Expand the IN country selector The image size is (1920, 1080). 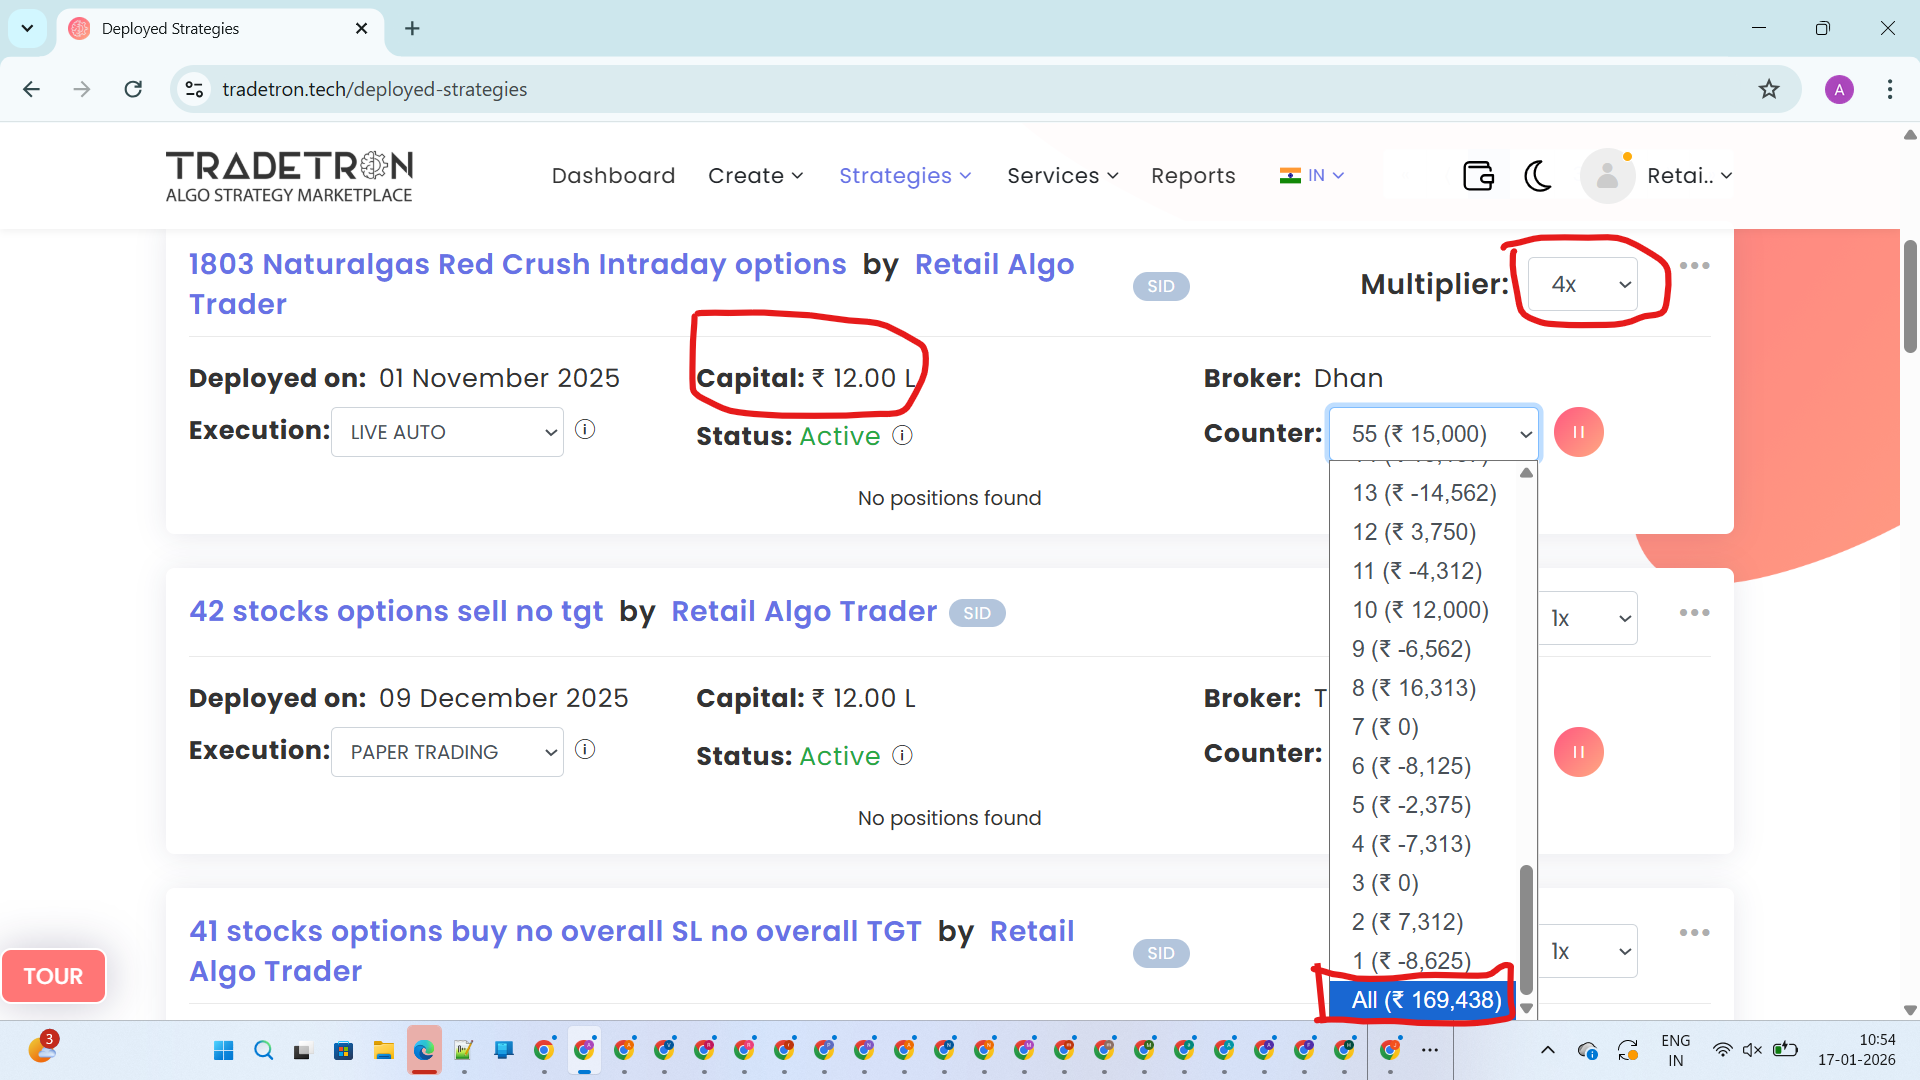tap(1312, 175)
